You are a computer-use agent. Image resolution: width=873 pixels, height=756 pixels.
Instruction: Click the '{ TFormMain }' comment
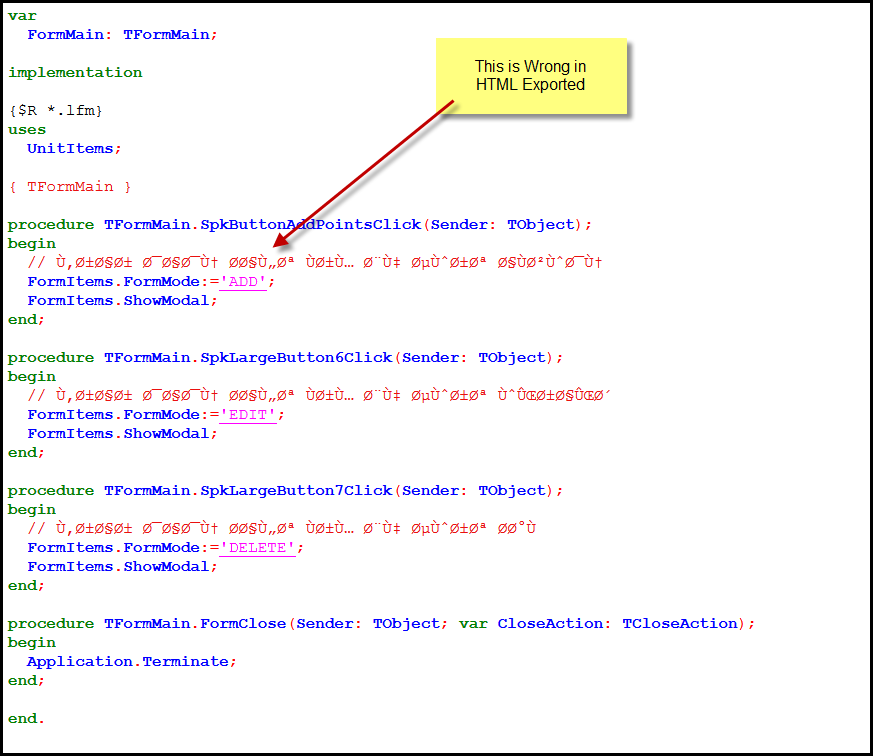[70, 186]
